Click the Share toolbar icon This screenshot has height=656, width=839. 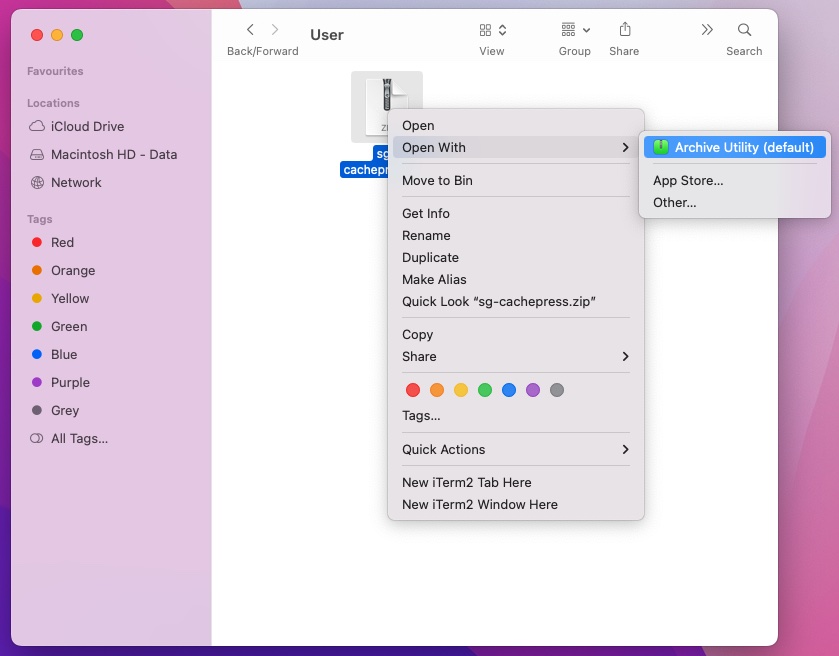click(x=624, y=29)
